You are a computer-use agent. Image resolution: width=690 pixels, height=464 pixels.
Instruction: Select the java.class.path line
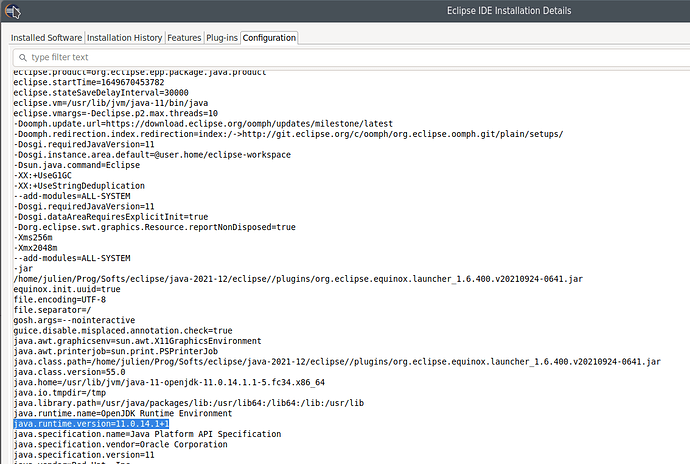coord(337,361)
